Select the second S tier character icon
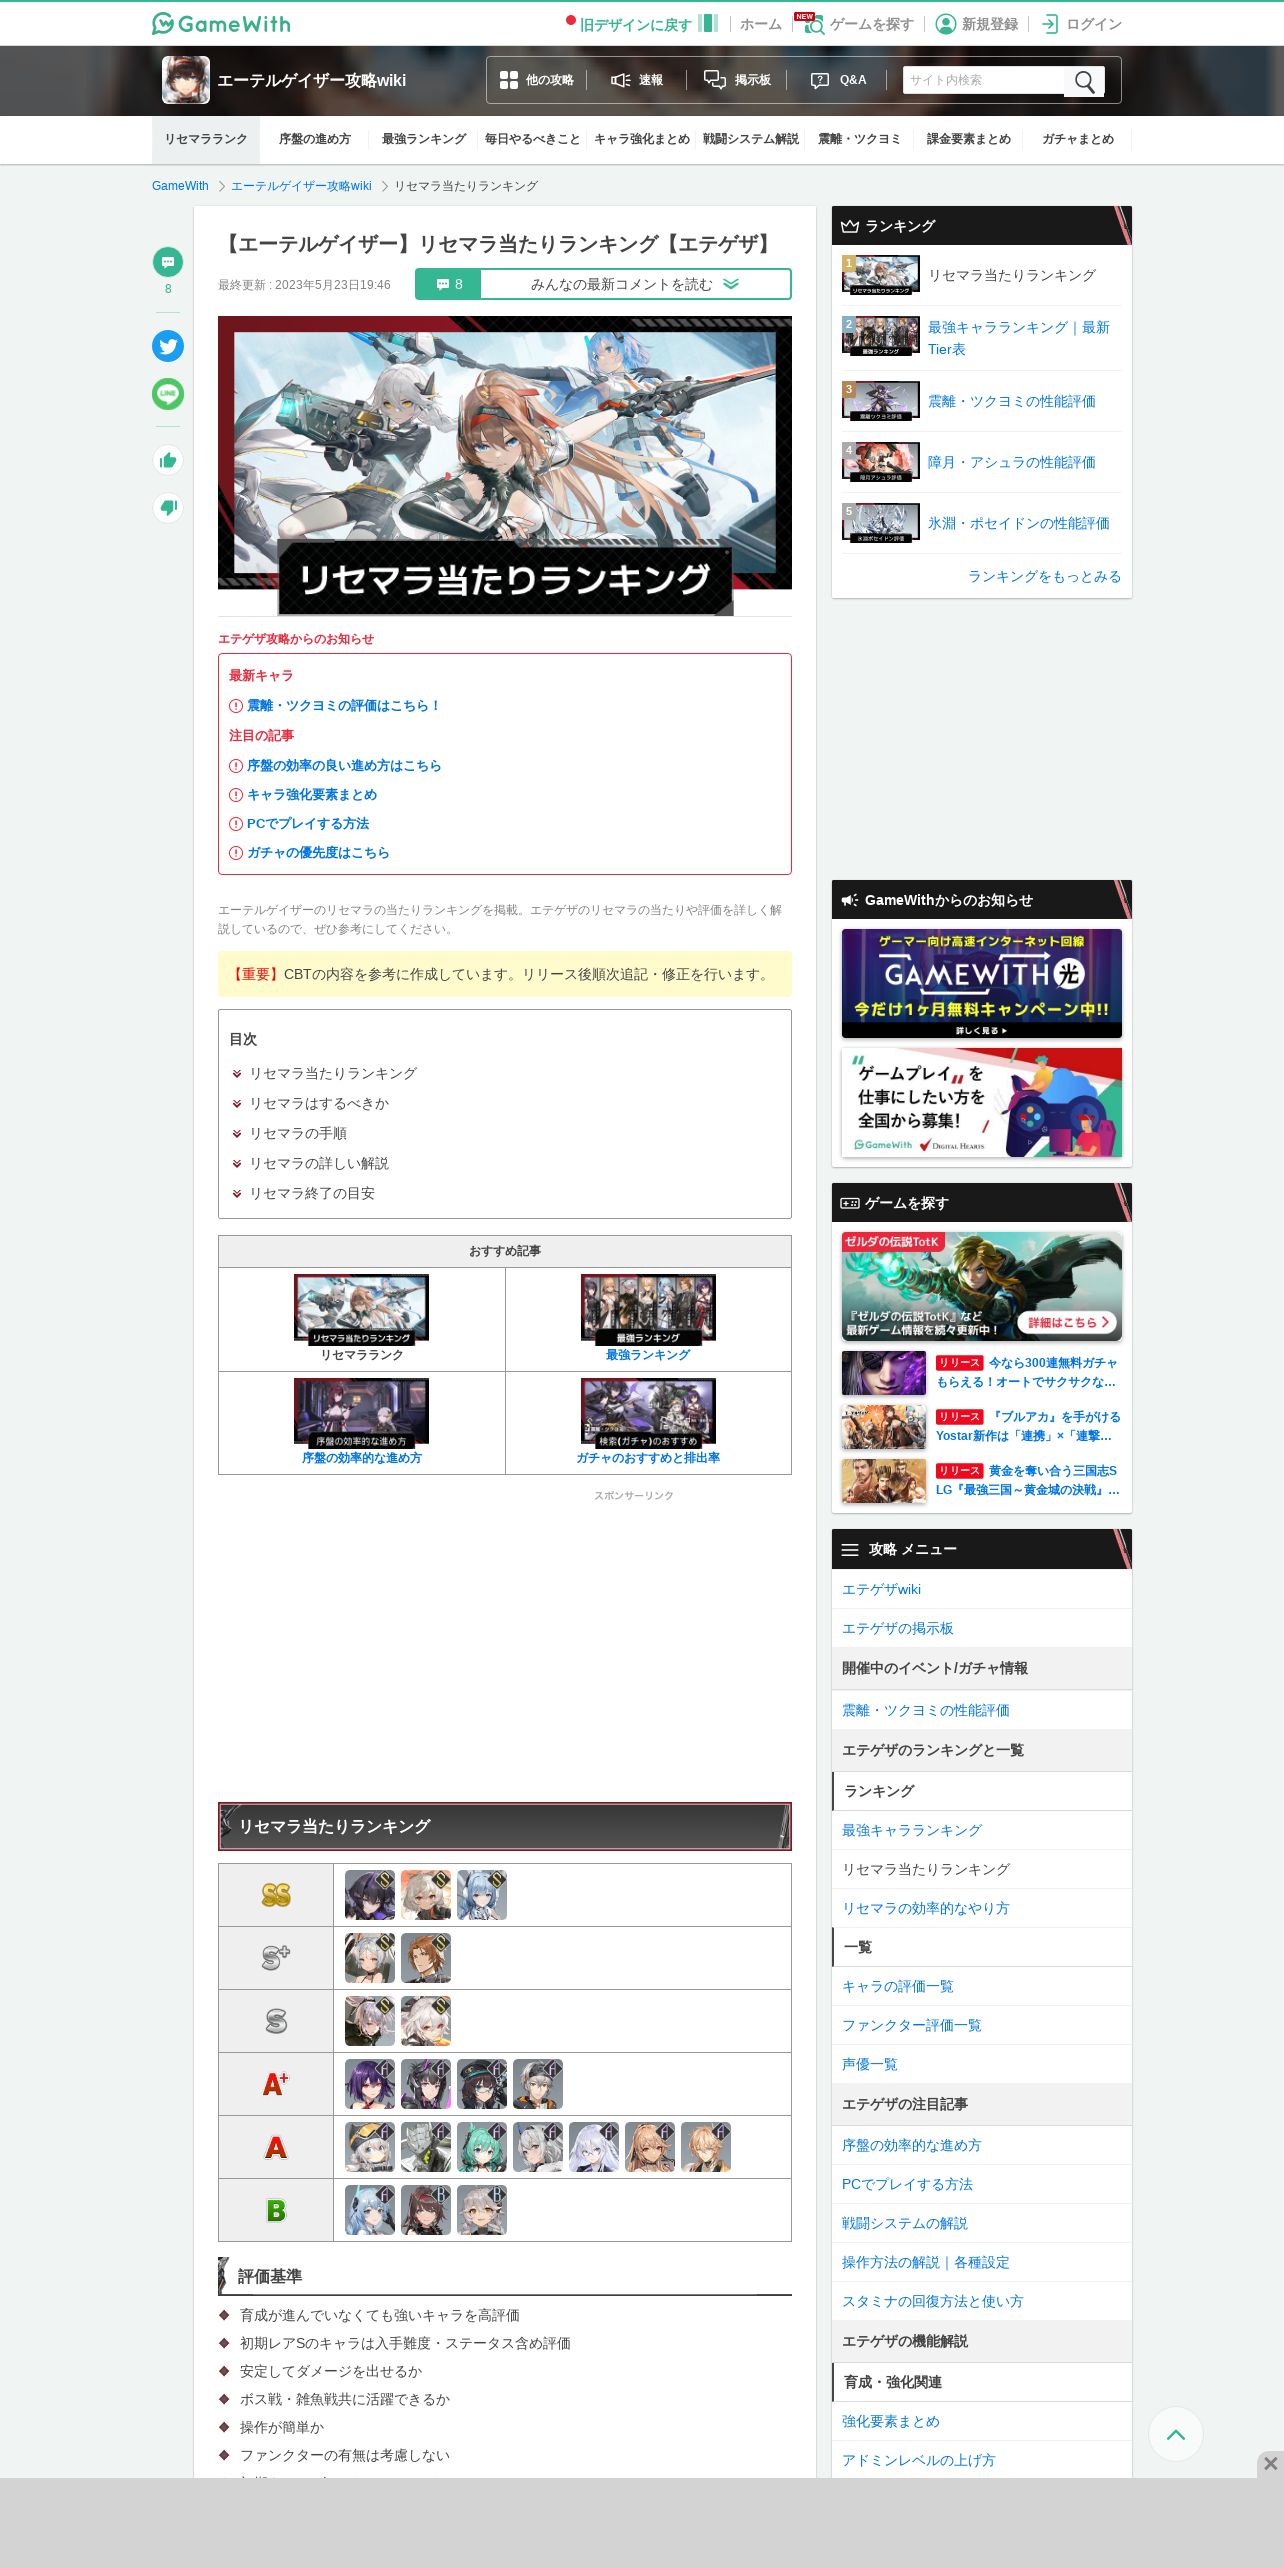 [426, 2021]
